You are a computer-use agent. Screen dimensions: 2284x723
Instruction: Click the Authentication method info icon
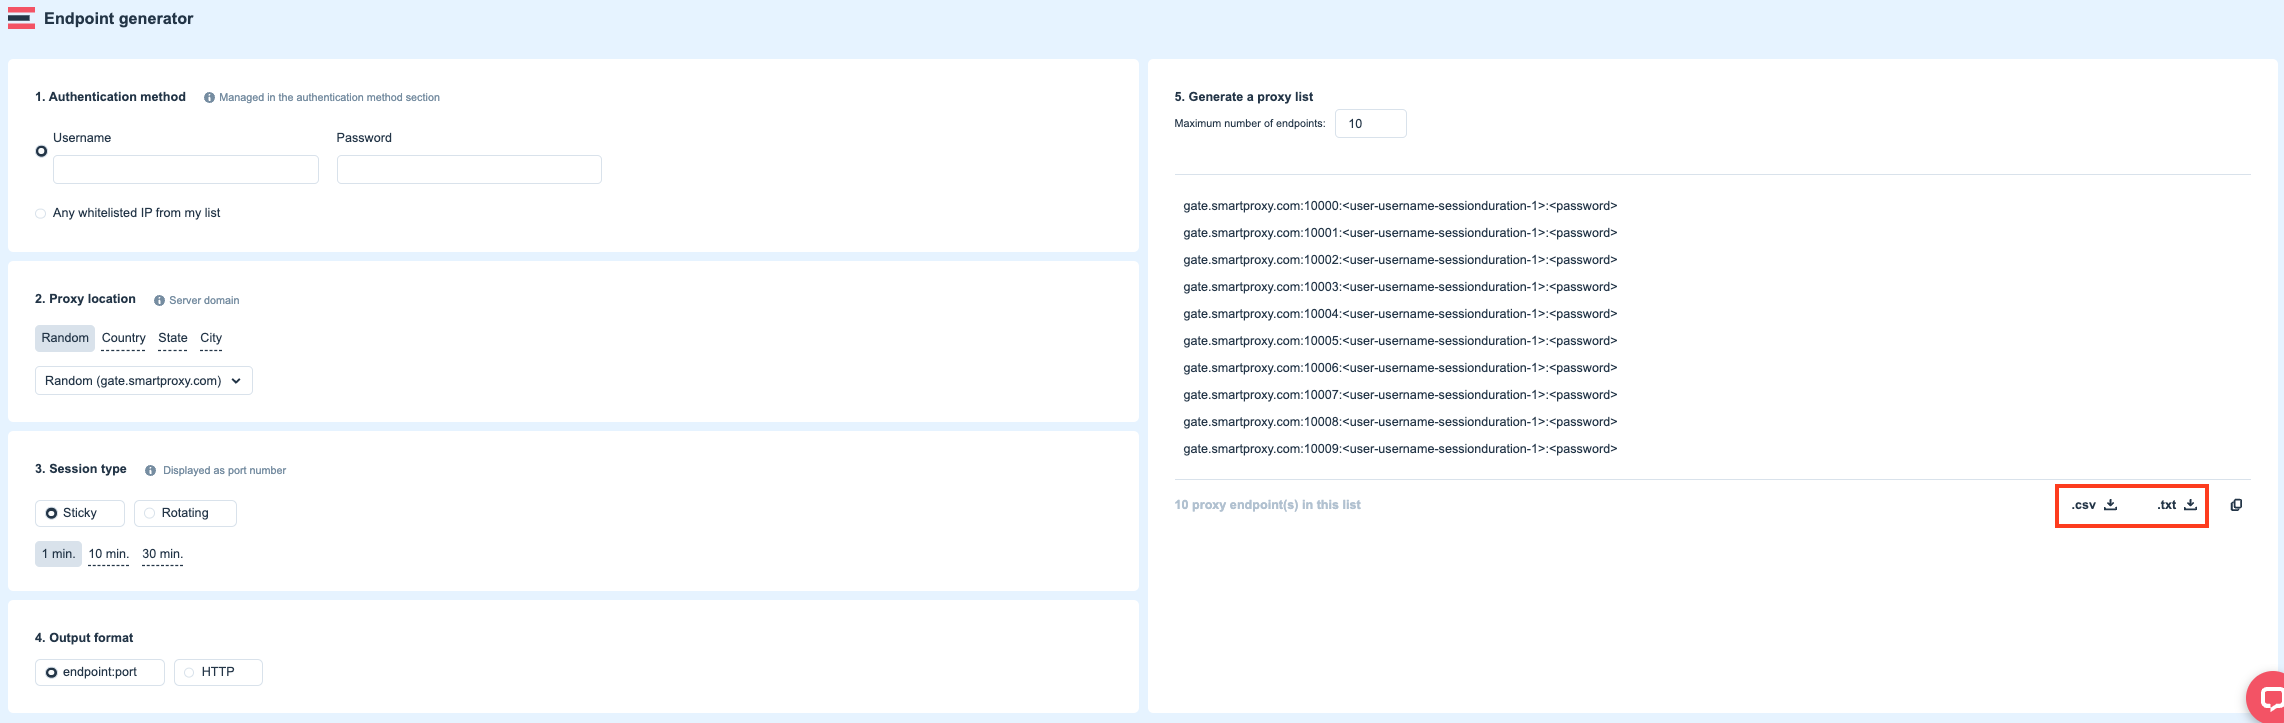(209, 98)
